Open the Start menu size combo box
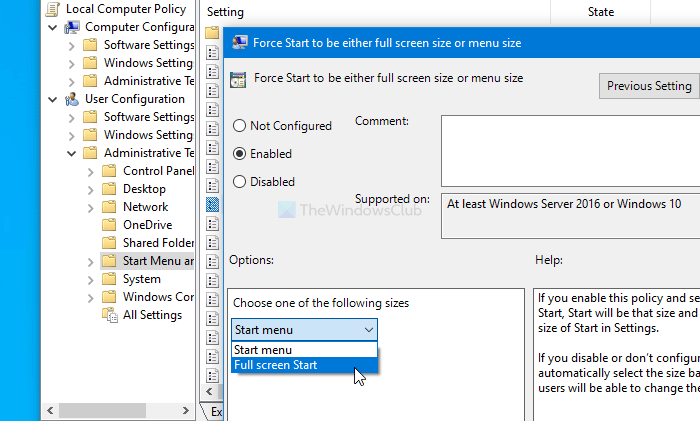Image resolution: width=700 pixels, height=421 pixels. coord(305,328)
